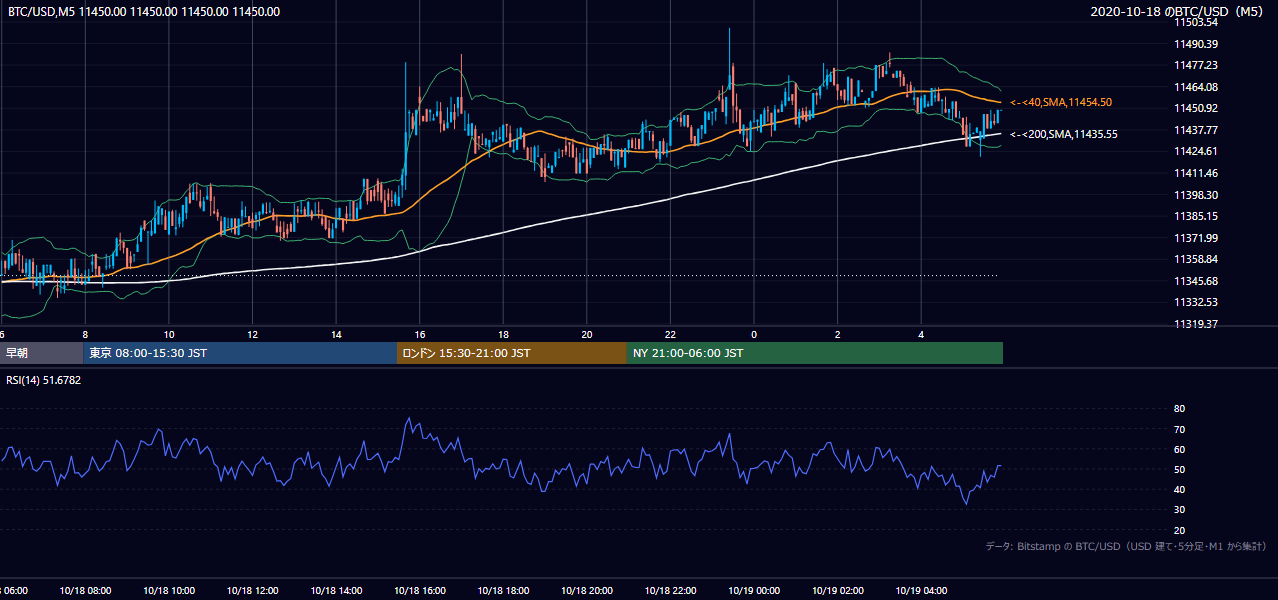Click the 10/19 00:00 time axis label
1278x600 pixels.
(754, 591)
